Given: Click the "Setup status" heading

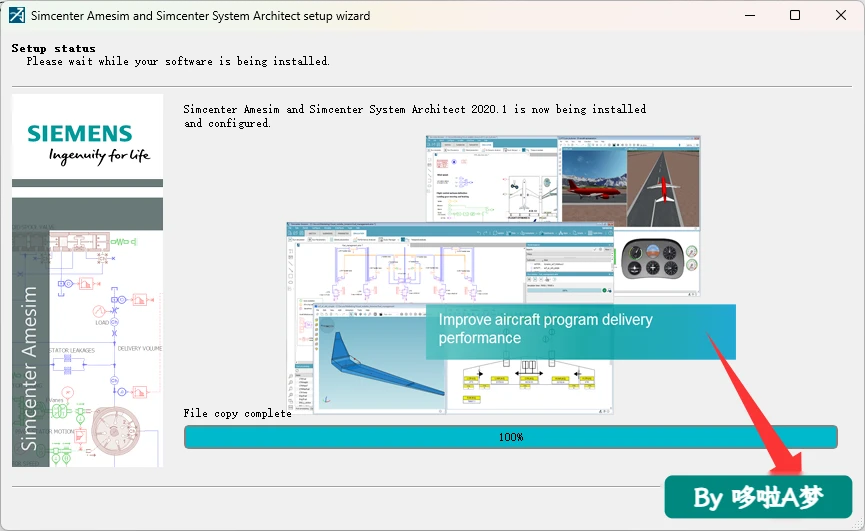Looking at the screenshot, I should pos(54,48).
